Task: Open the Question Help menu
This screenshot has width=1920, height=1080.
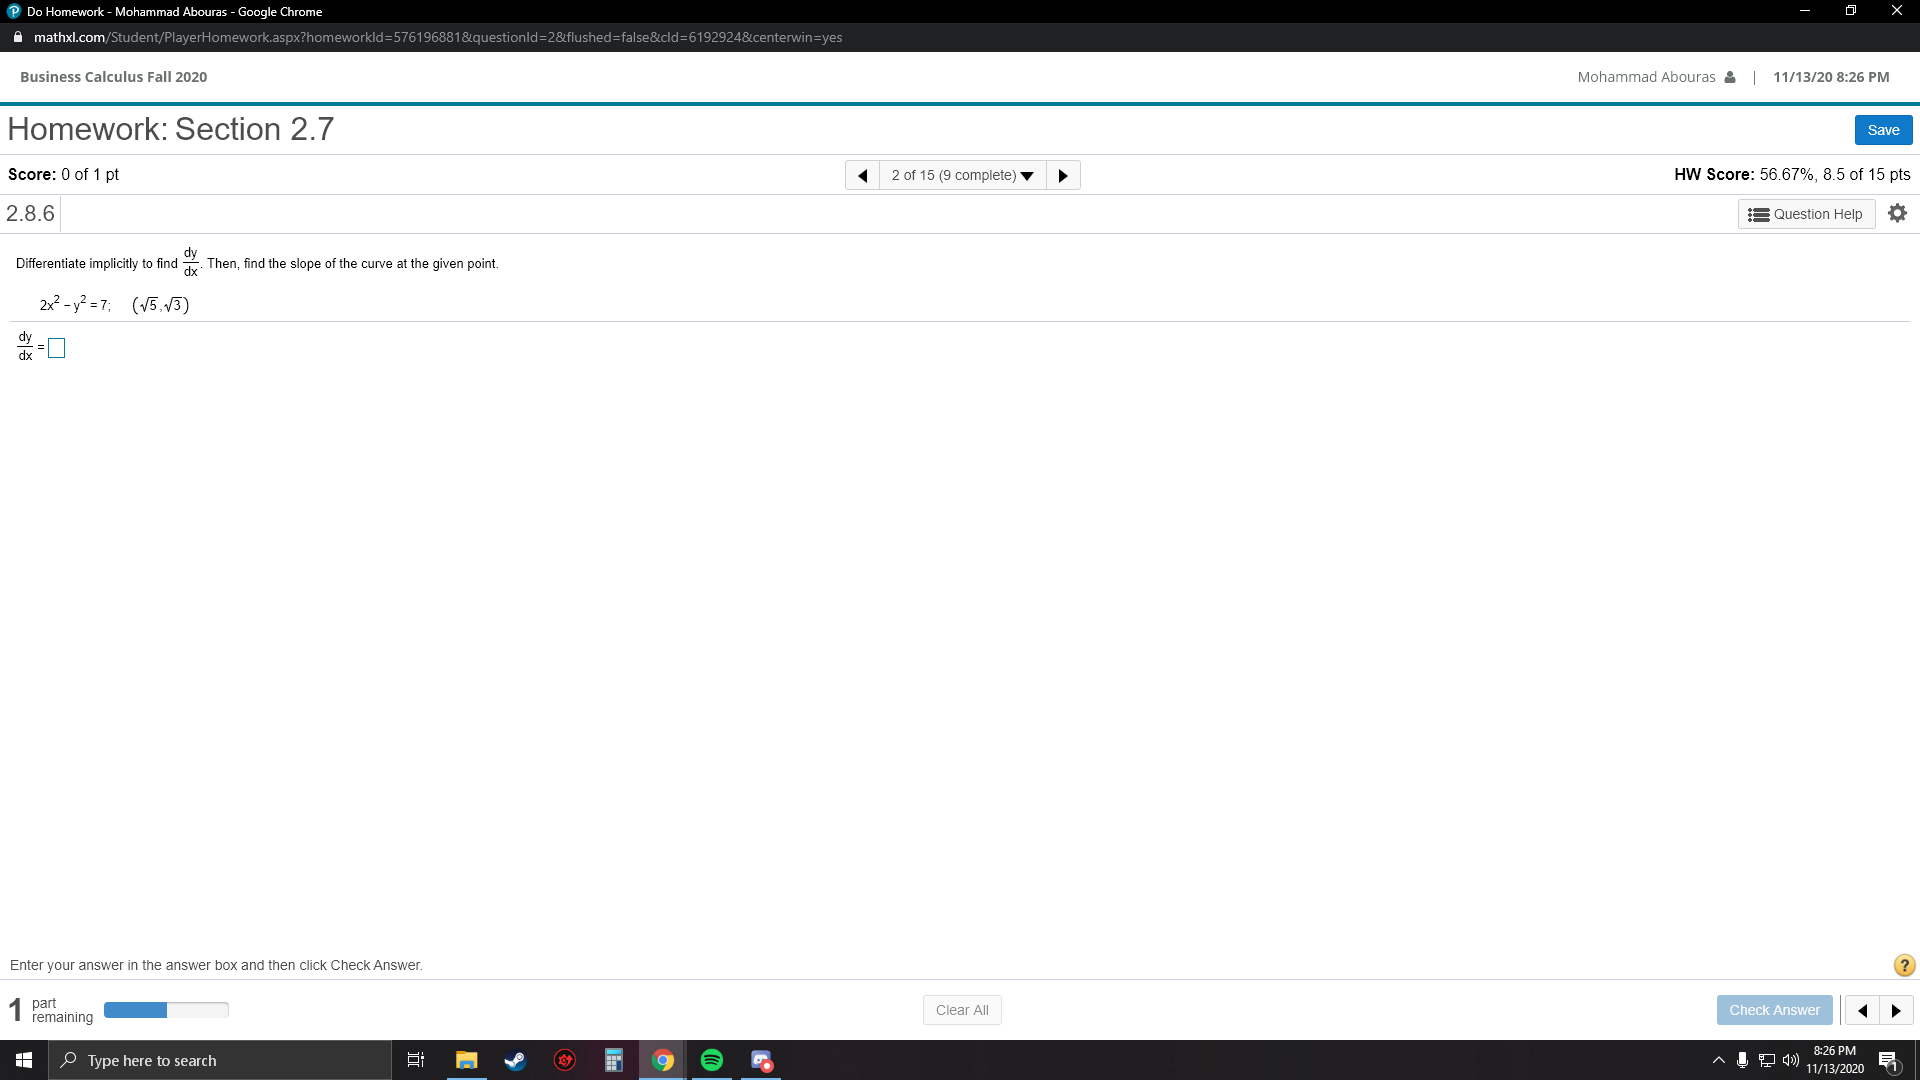Action: (x=1806, y=213)
